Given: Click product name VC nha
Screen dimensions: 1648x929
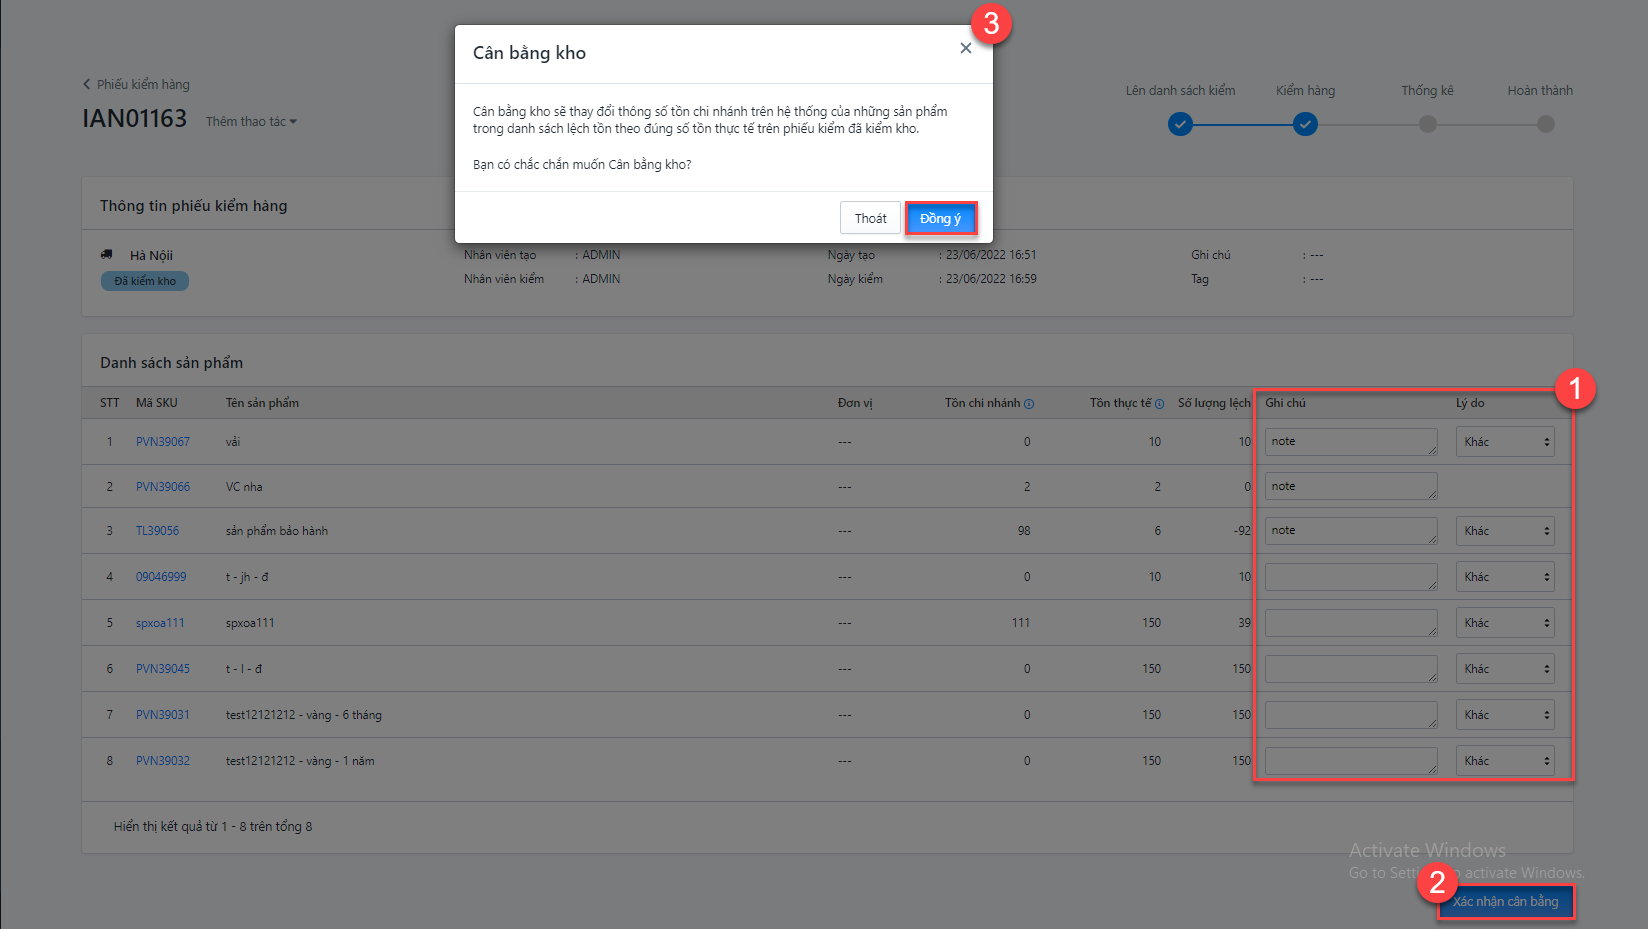Looking at the screenshot, I should coord(244,487).
